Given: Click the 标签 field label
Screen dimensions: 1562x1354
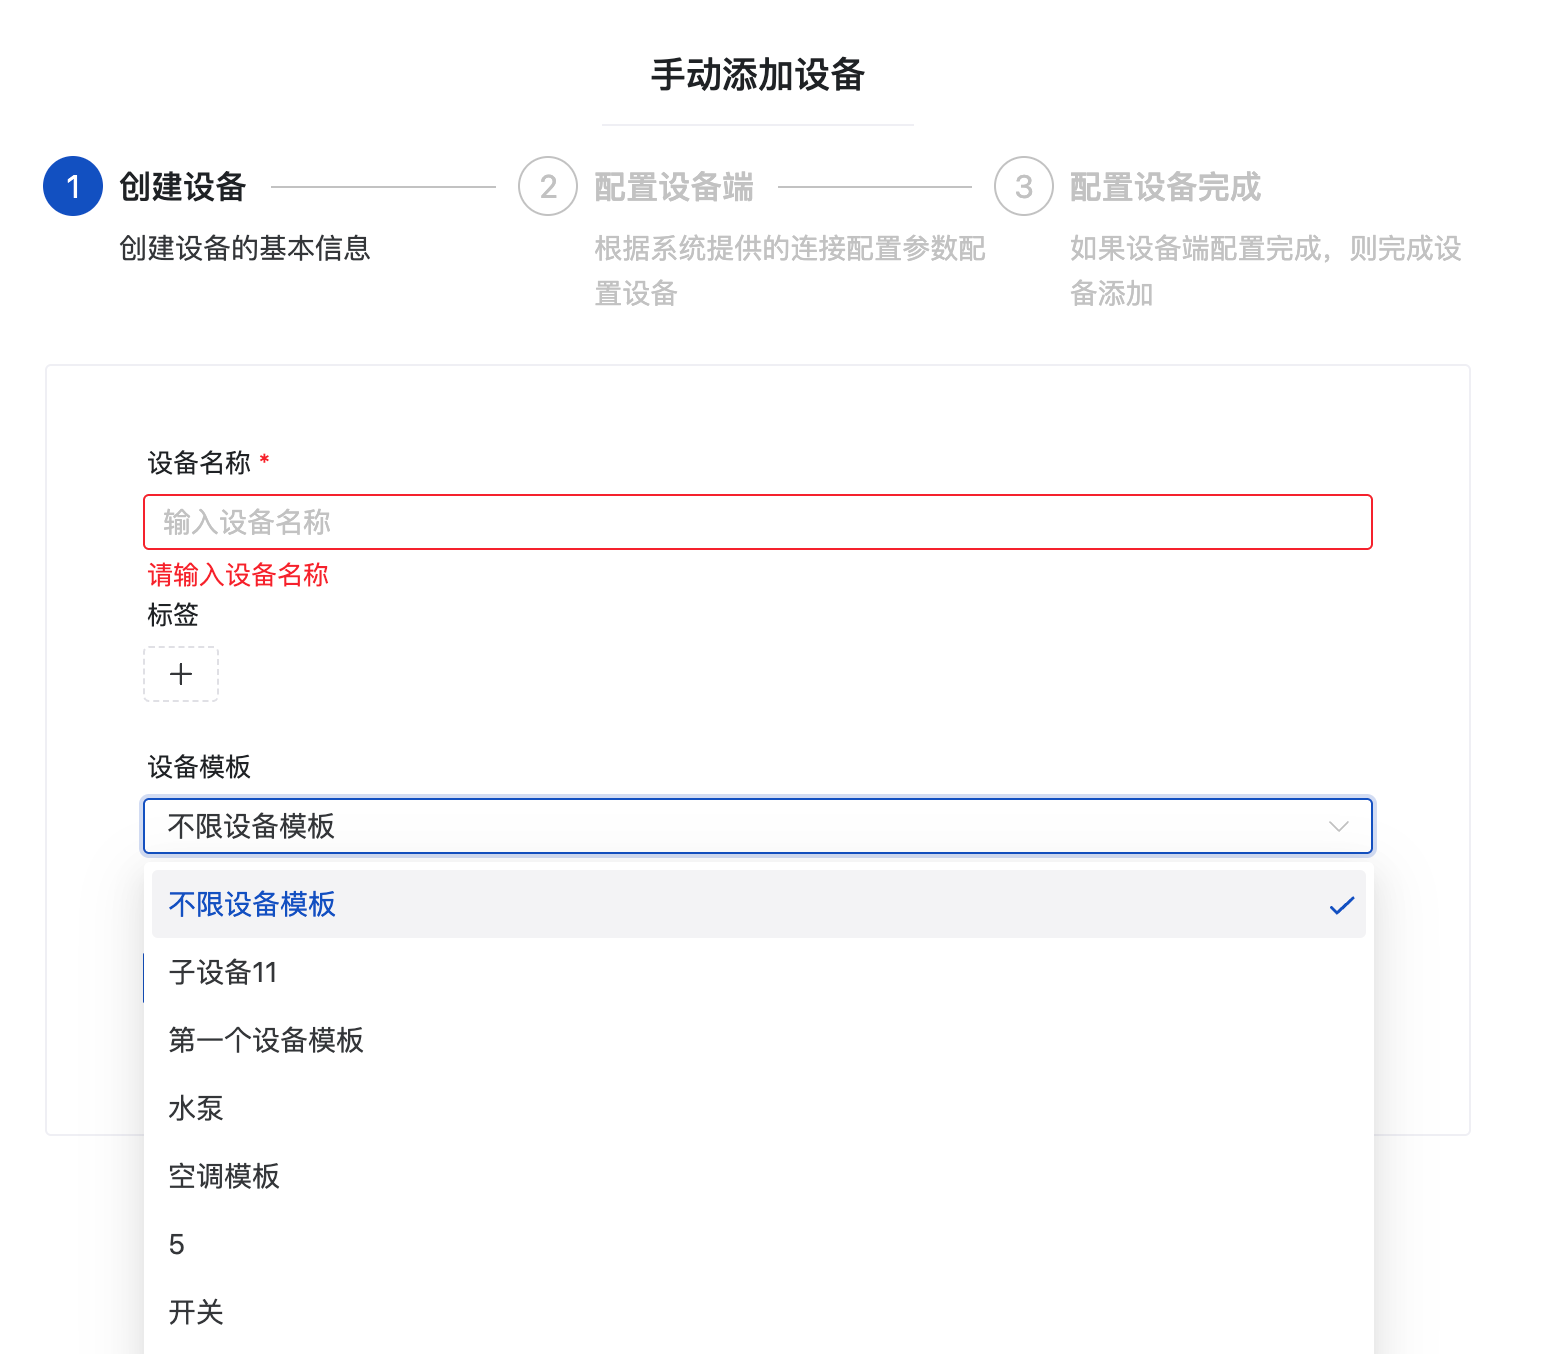Looking at the screenshot, I should point(173,615).
